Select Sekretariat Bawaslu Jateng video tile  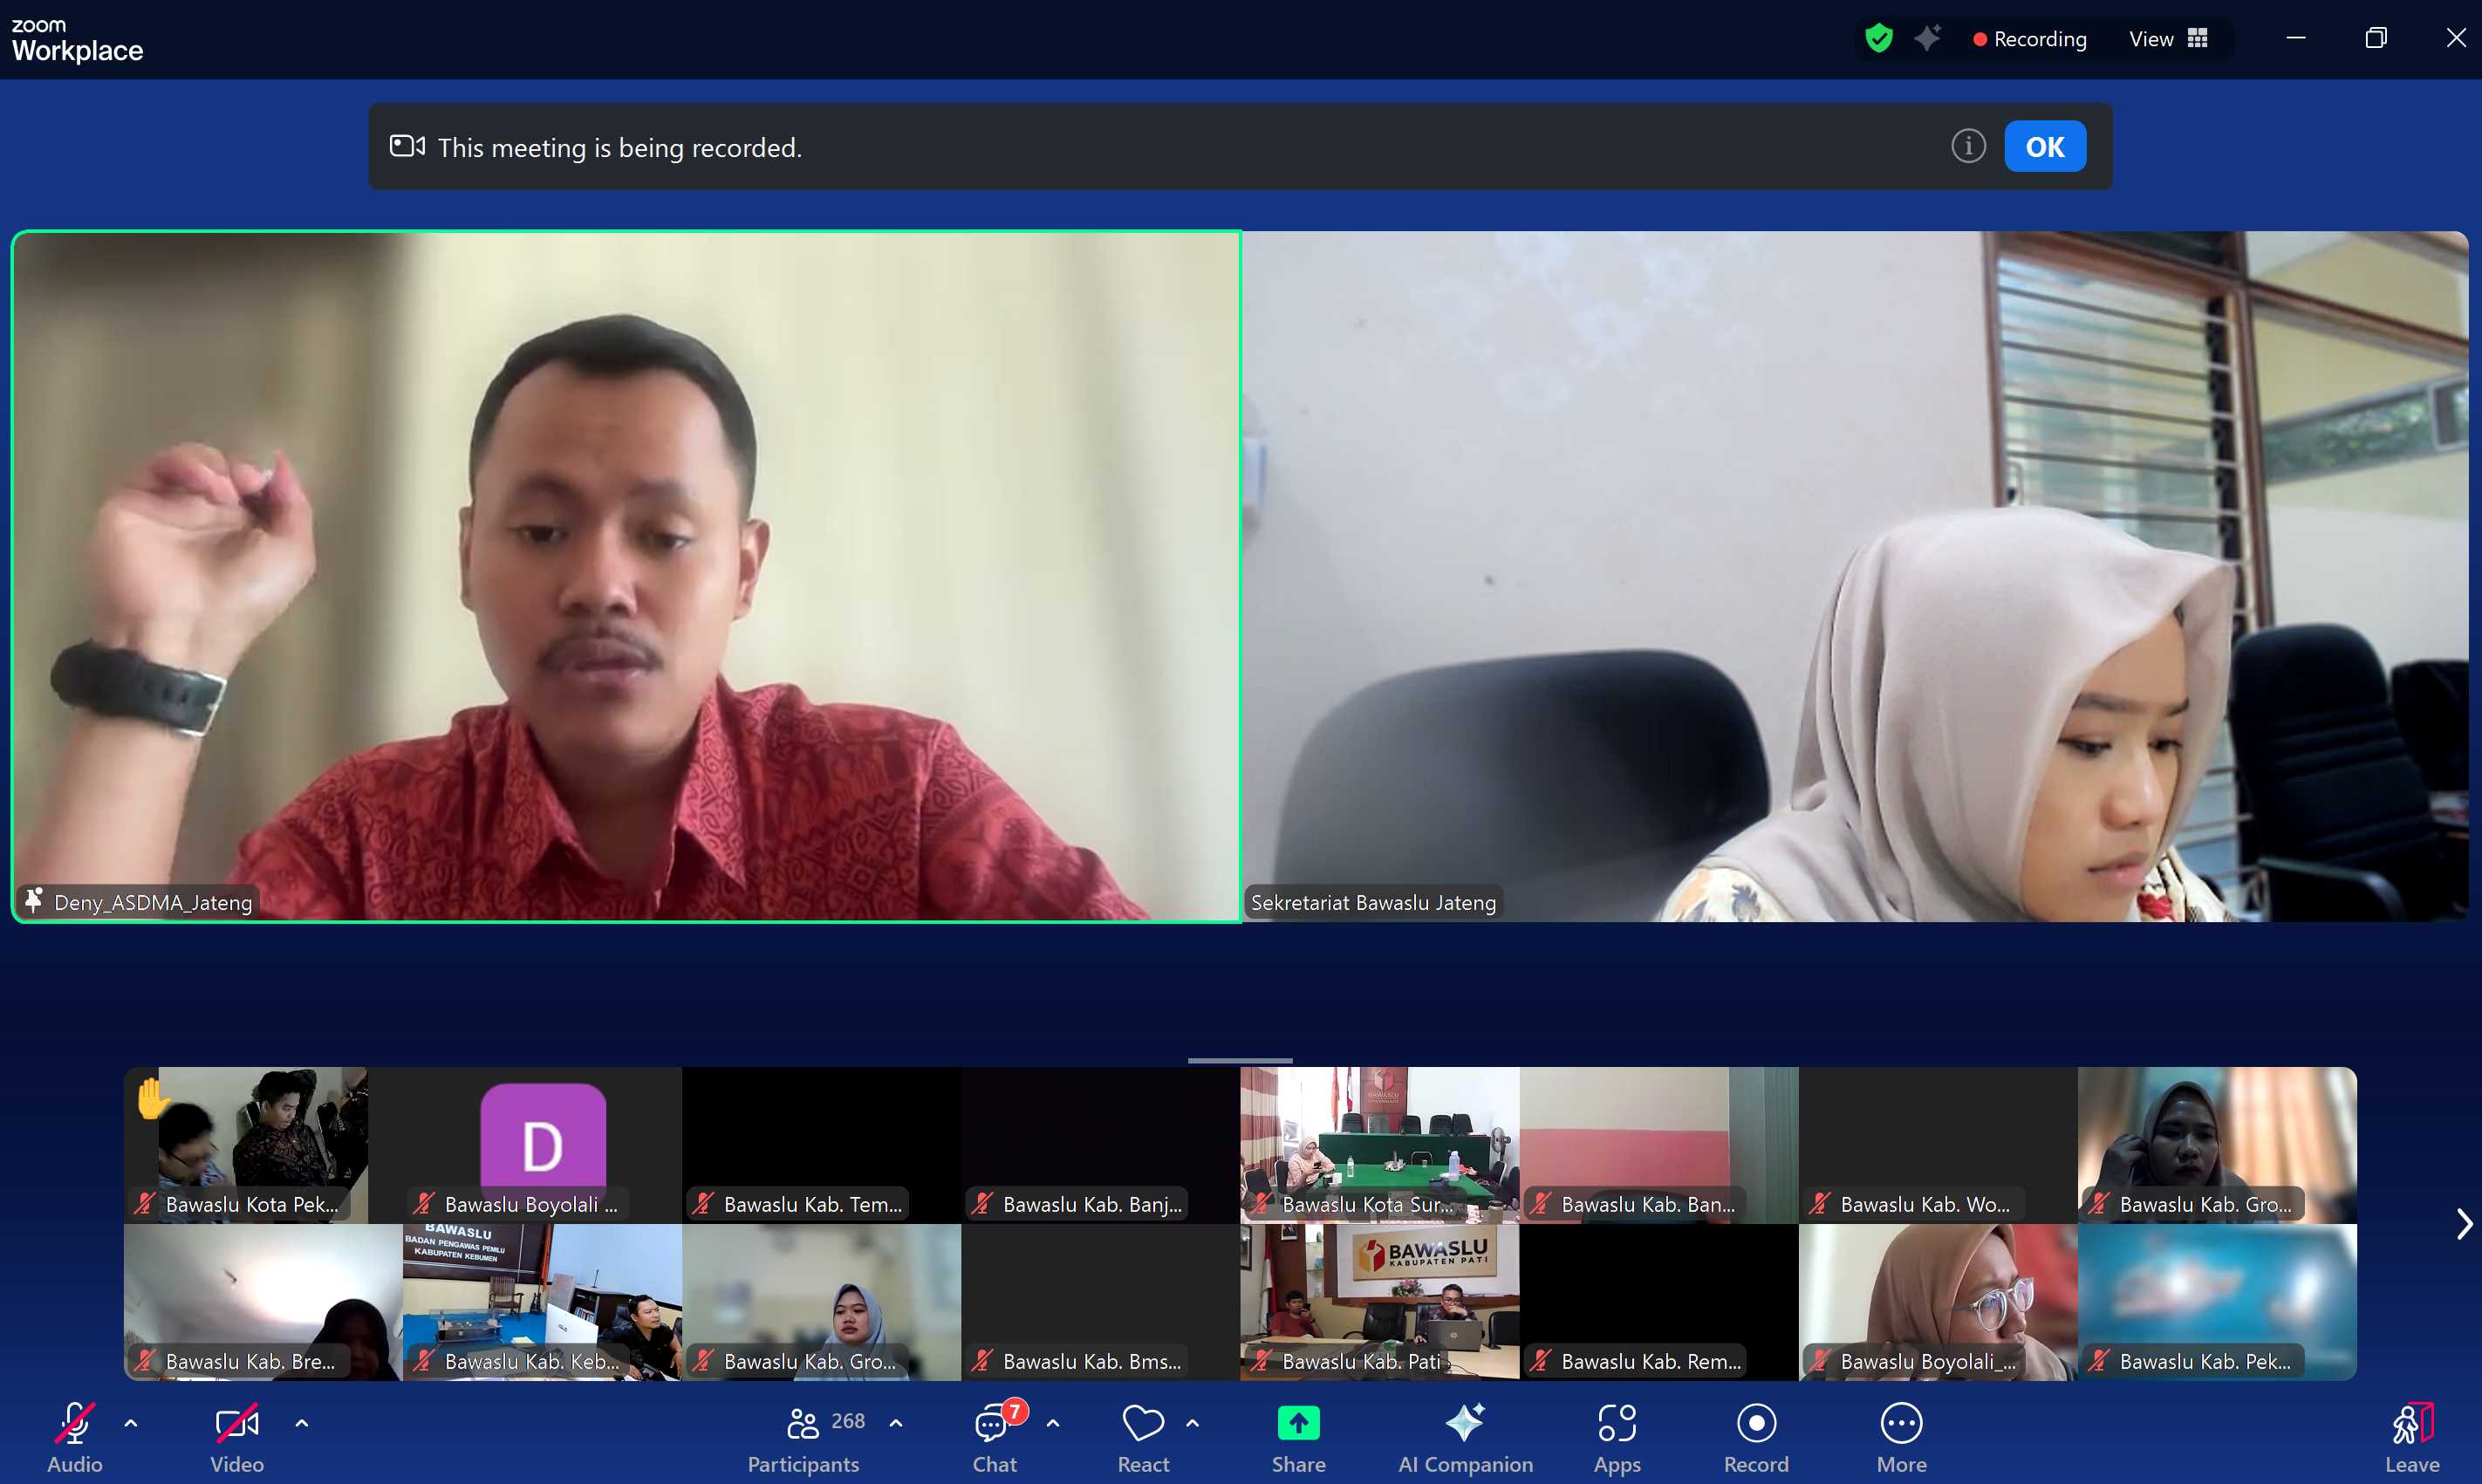point(1855,576)
